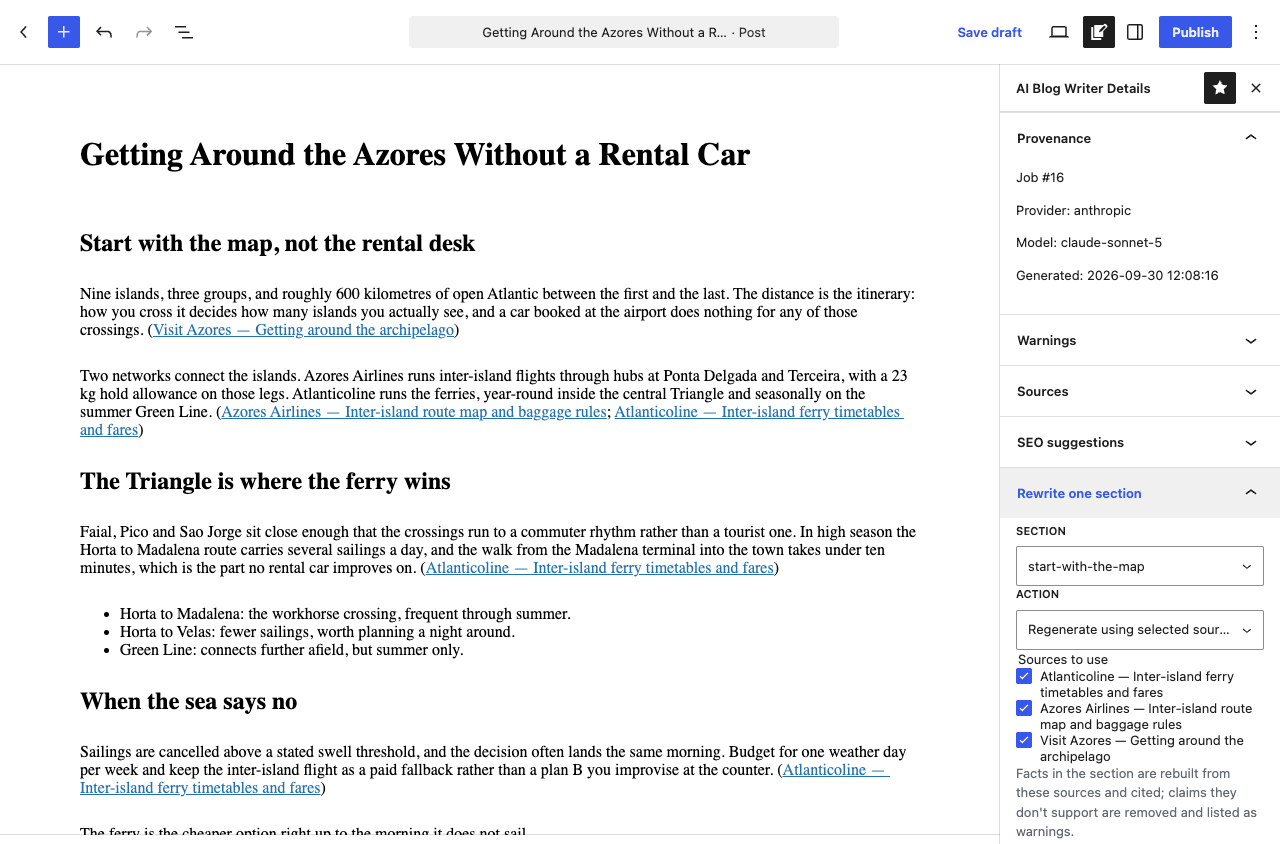Select the heading 'When the sea says no'
Screen dimensions: 1280x844
pos(189,701)
